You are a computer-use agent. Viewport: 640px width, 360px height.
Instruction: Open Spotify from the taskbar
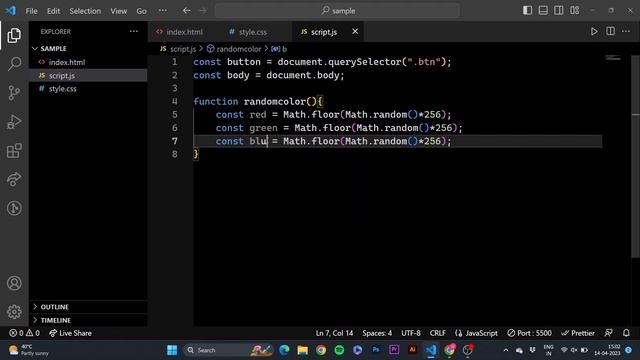pyautogui.click(x=339, y=350)
